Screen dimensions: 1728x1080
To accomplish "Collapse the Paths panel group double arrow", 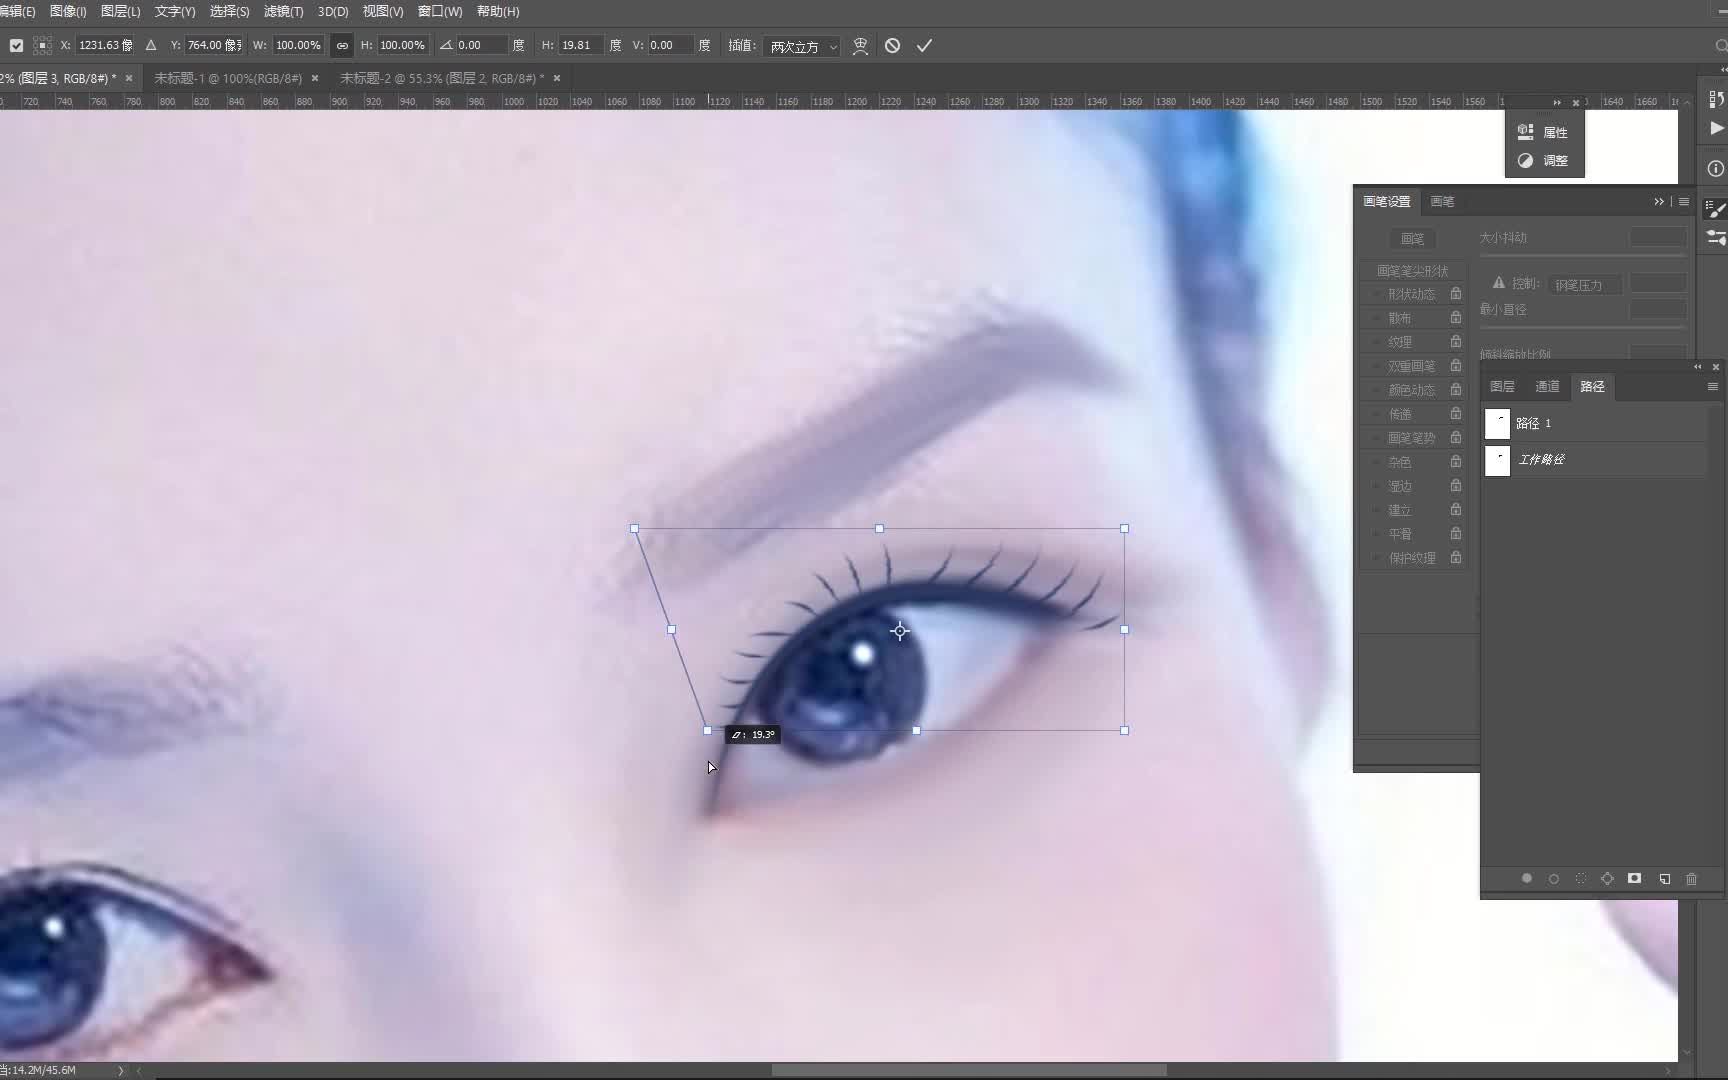I will pos(1697,367).
